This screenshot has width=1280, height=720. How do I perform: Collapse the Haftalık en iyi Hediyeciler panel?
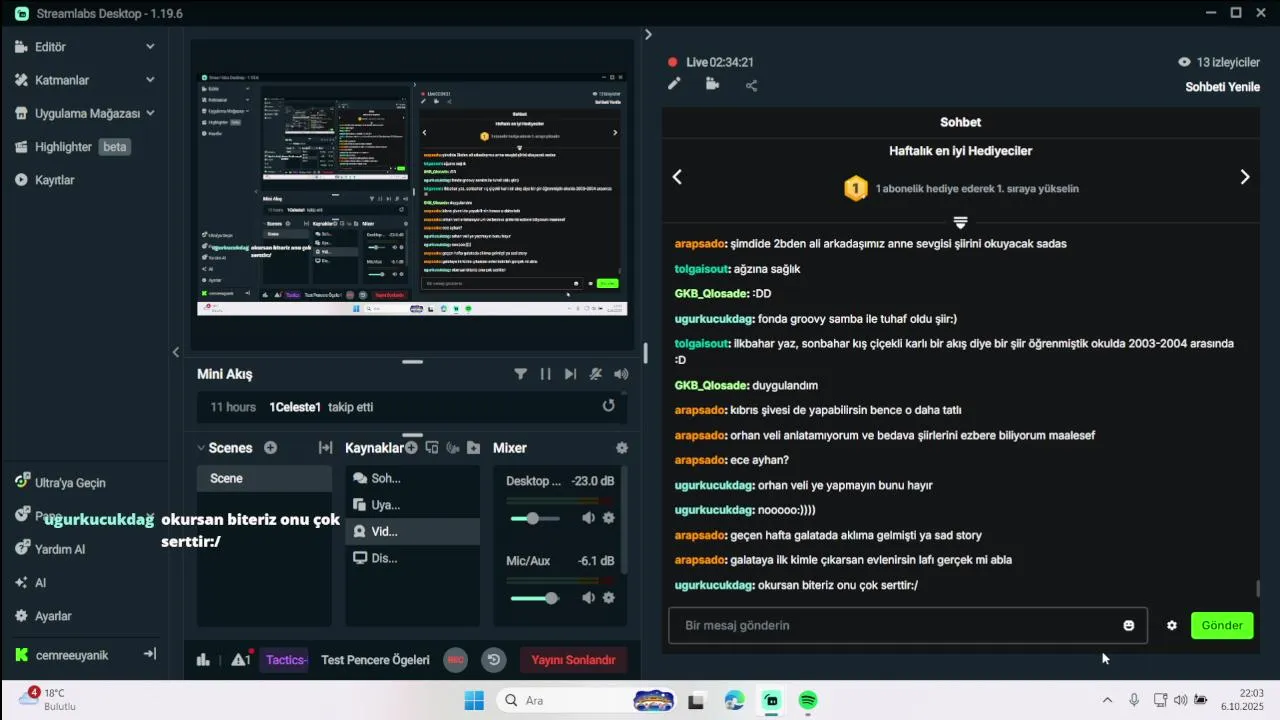pos(960,222)
